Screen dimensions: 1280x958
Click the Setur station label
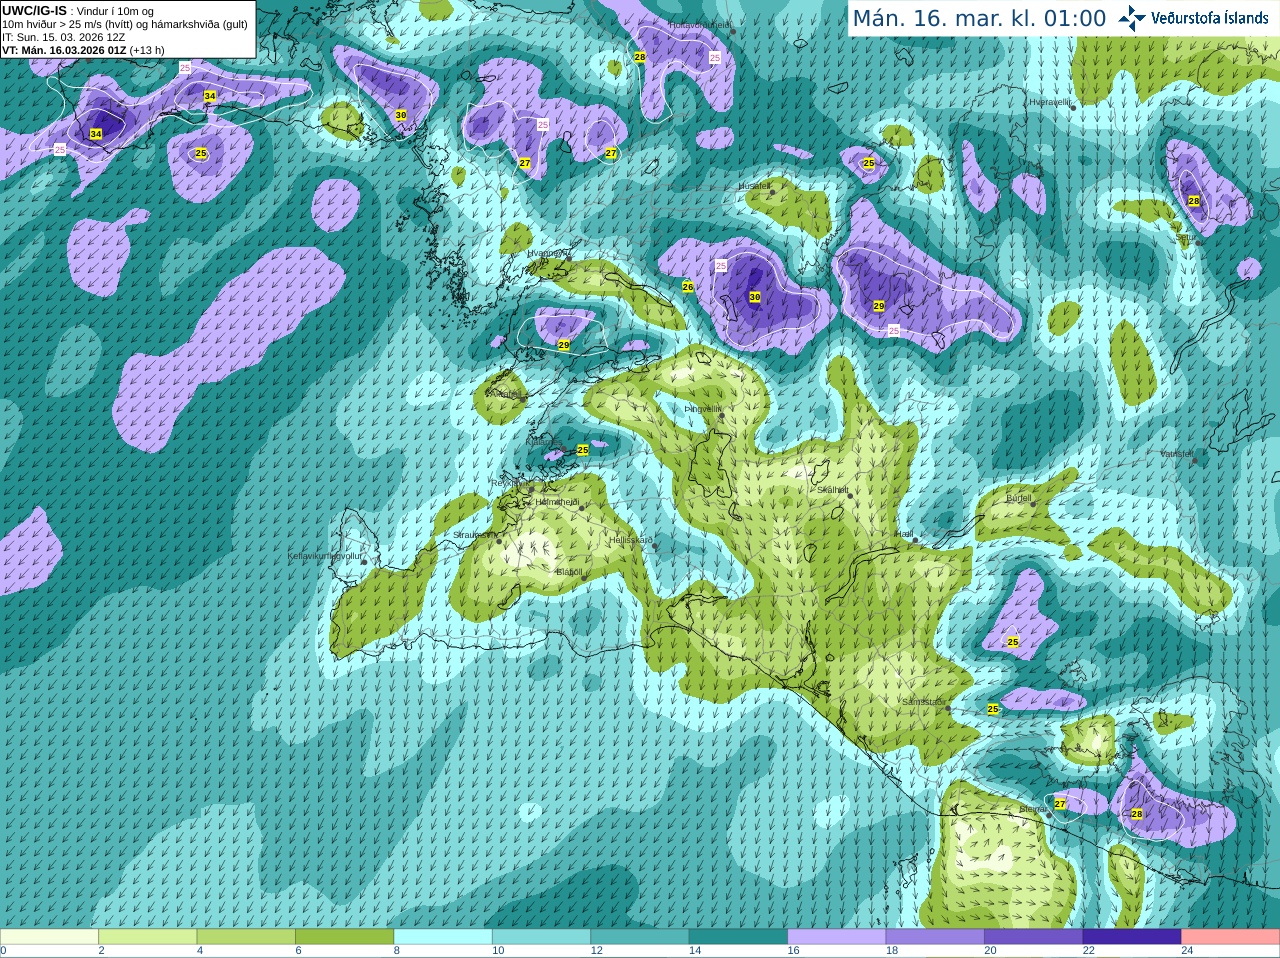pos(1184,238)
